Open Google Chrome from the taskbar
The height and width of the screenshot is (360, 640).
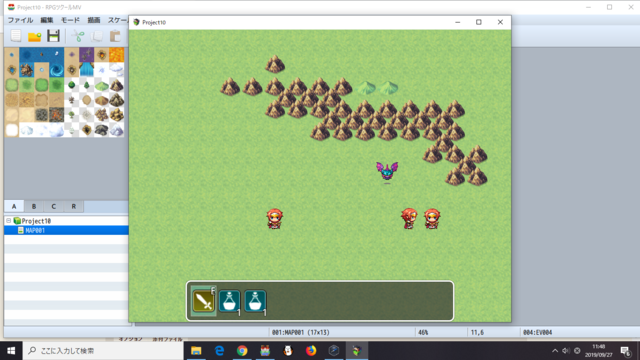242,351
